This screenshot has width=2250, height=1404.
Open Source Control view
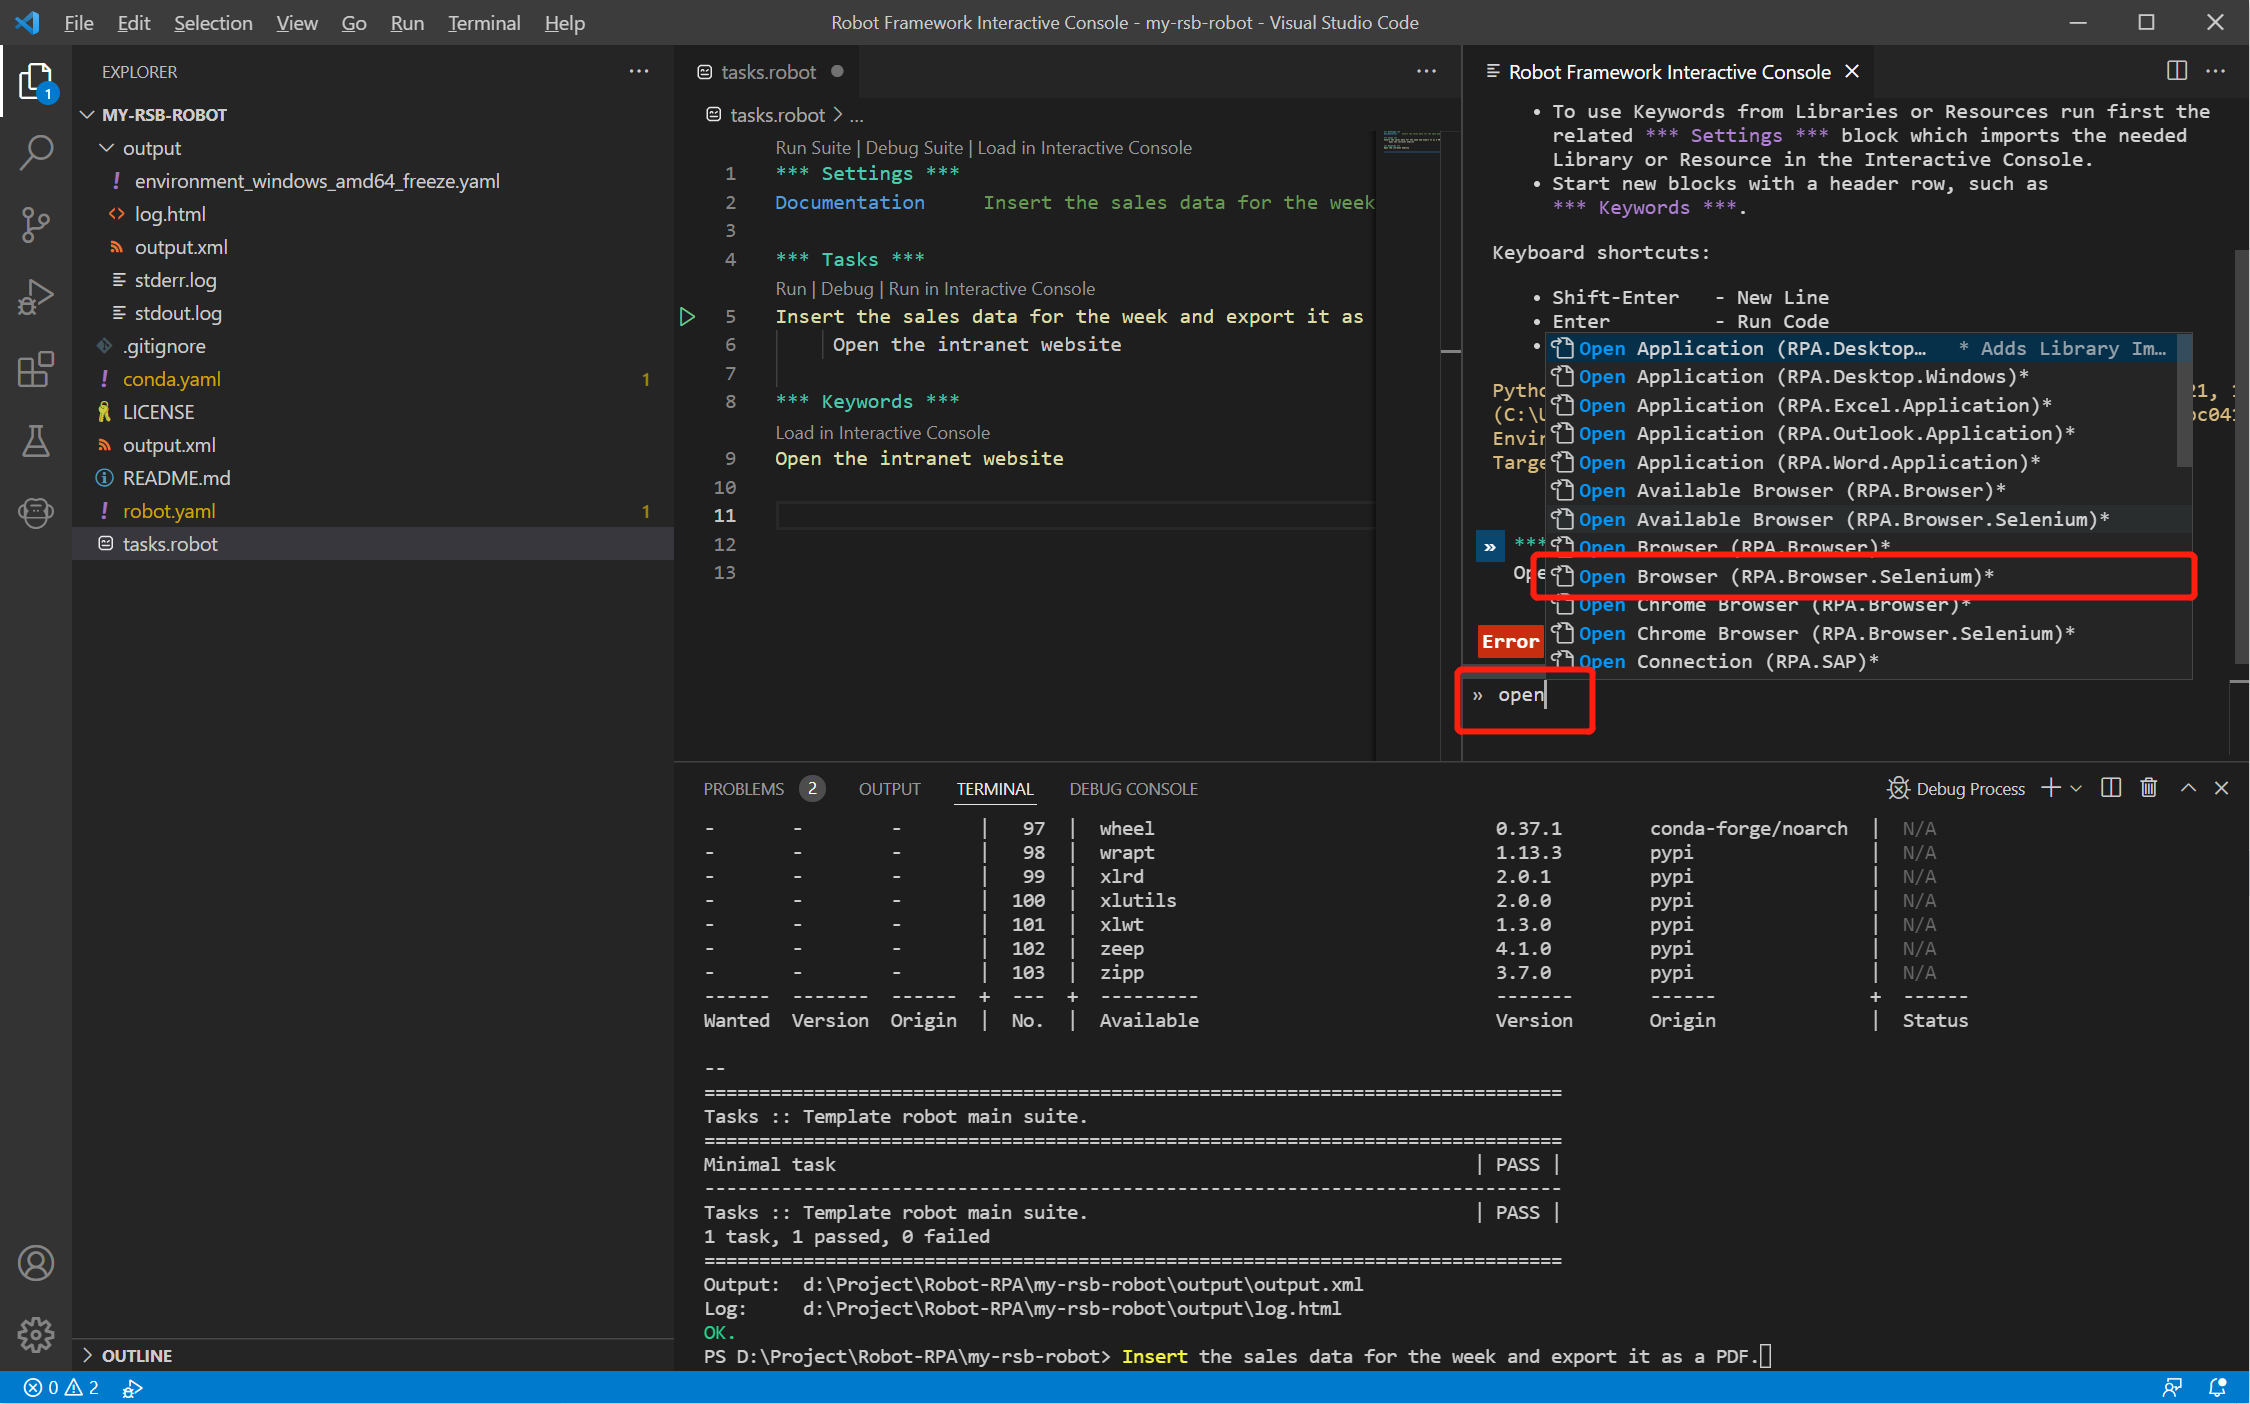[x=36, y=224]
